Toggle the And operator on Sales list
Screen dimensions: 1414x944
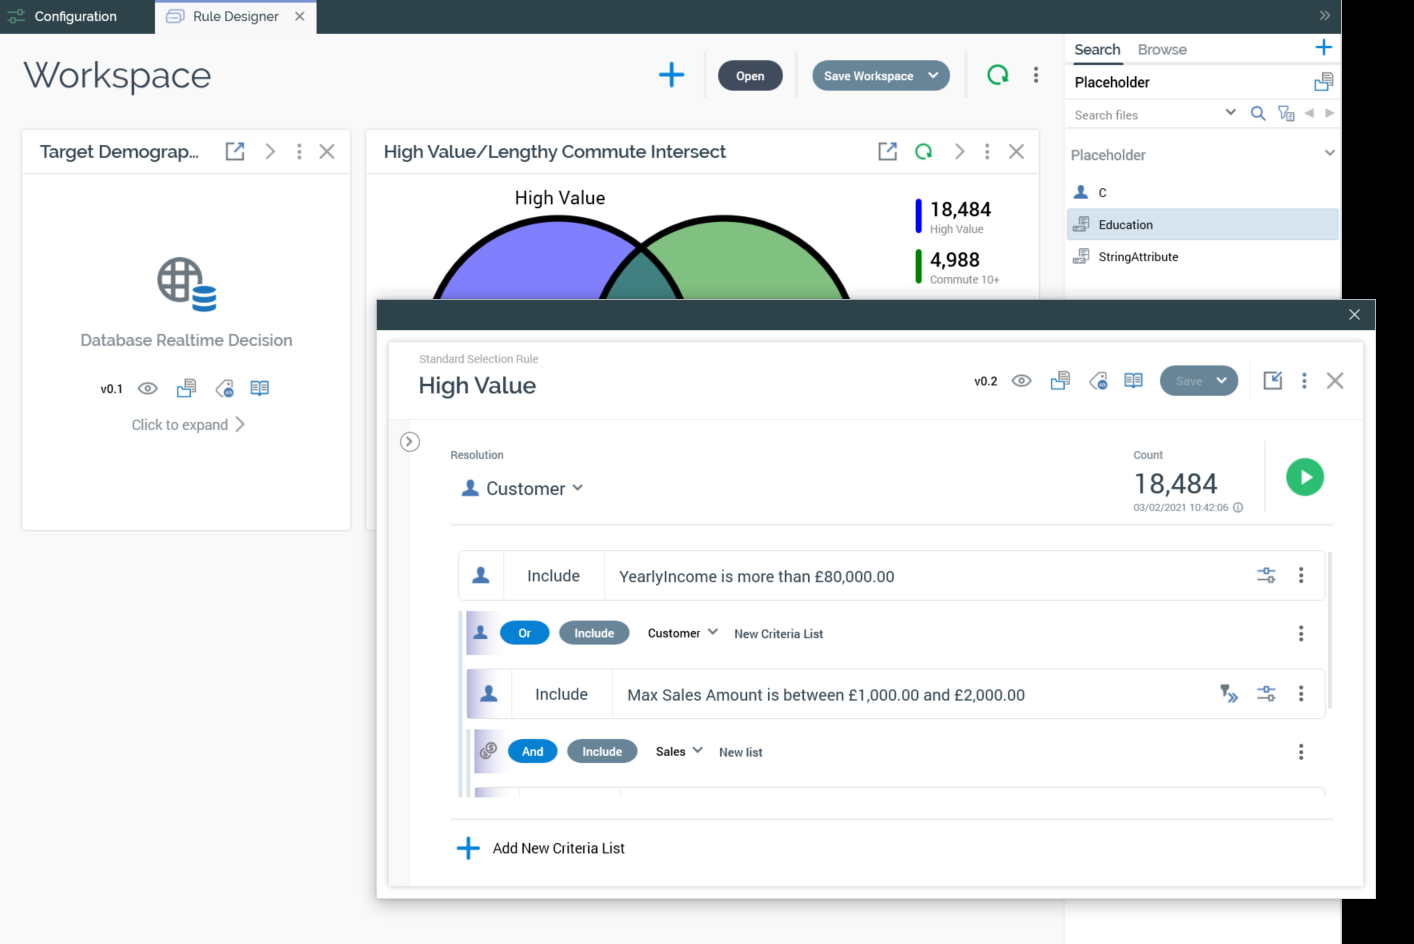click(532, 752)
